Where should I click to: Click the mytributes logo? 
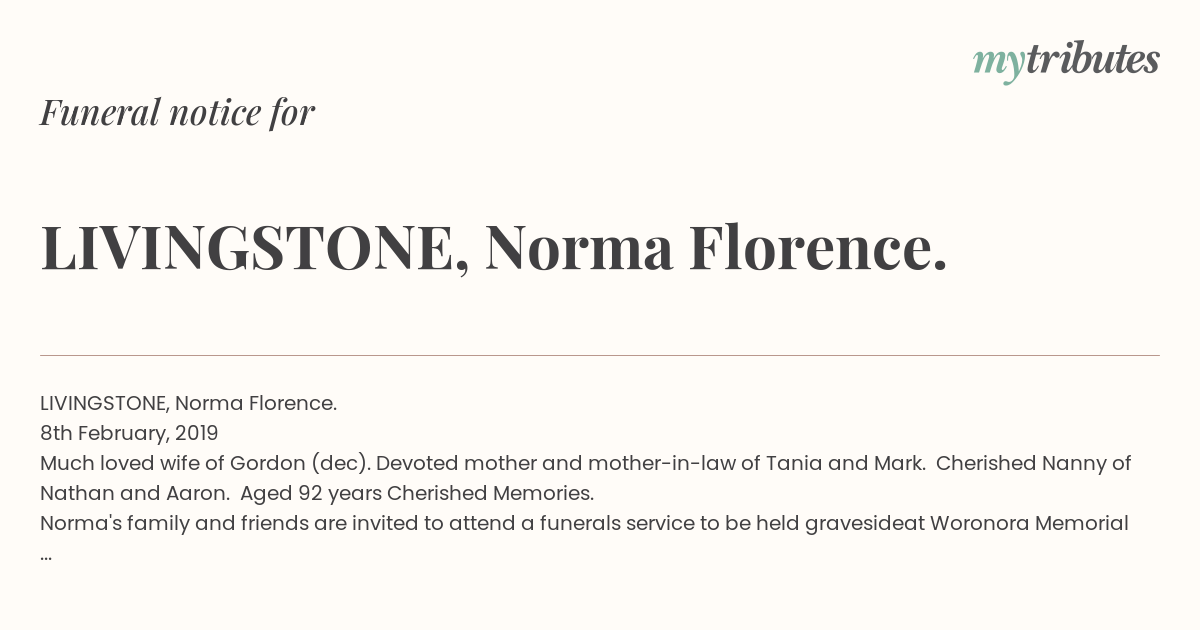[x=1066, y=61]
